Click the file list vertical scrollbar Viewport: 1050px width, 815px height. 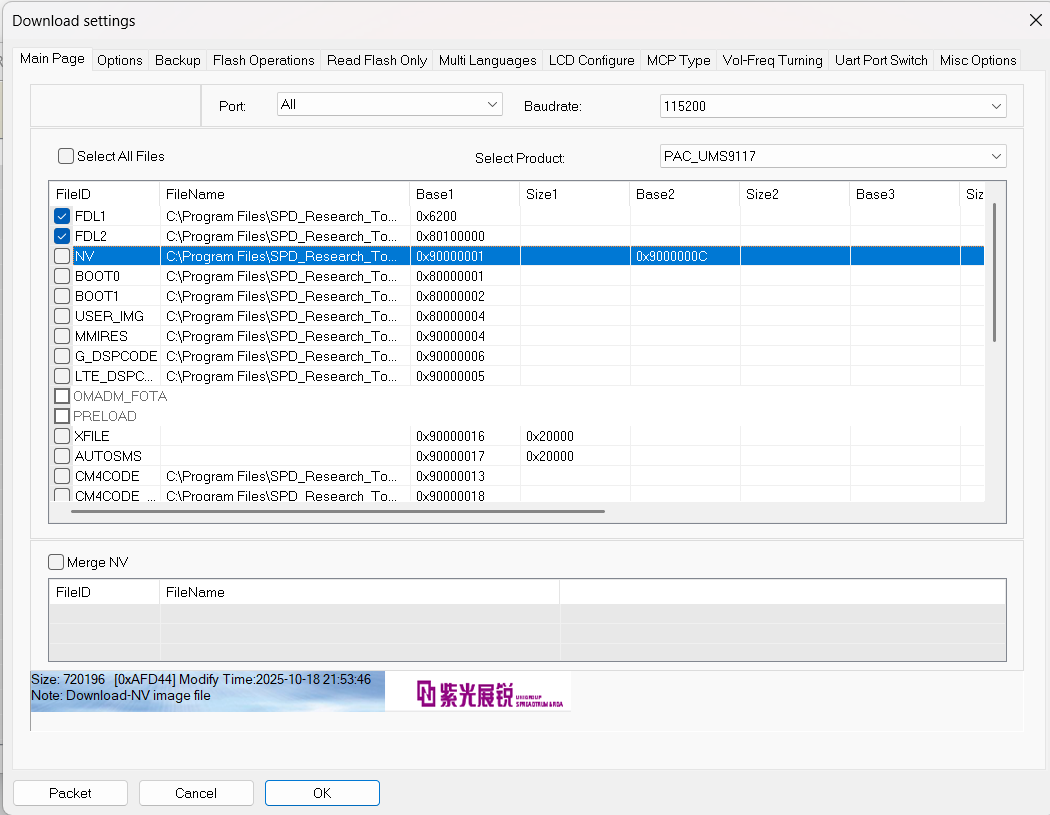point(994,272)
